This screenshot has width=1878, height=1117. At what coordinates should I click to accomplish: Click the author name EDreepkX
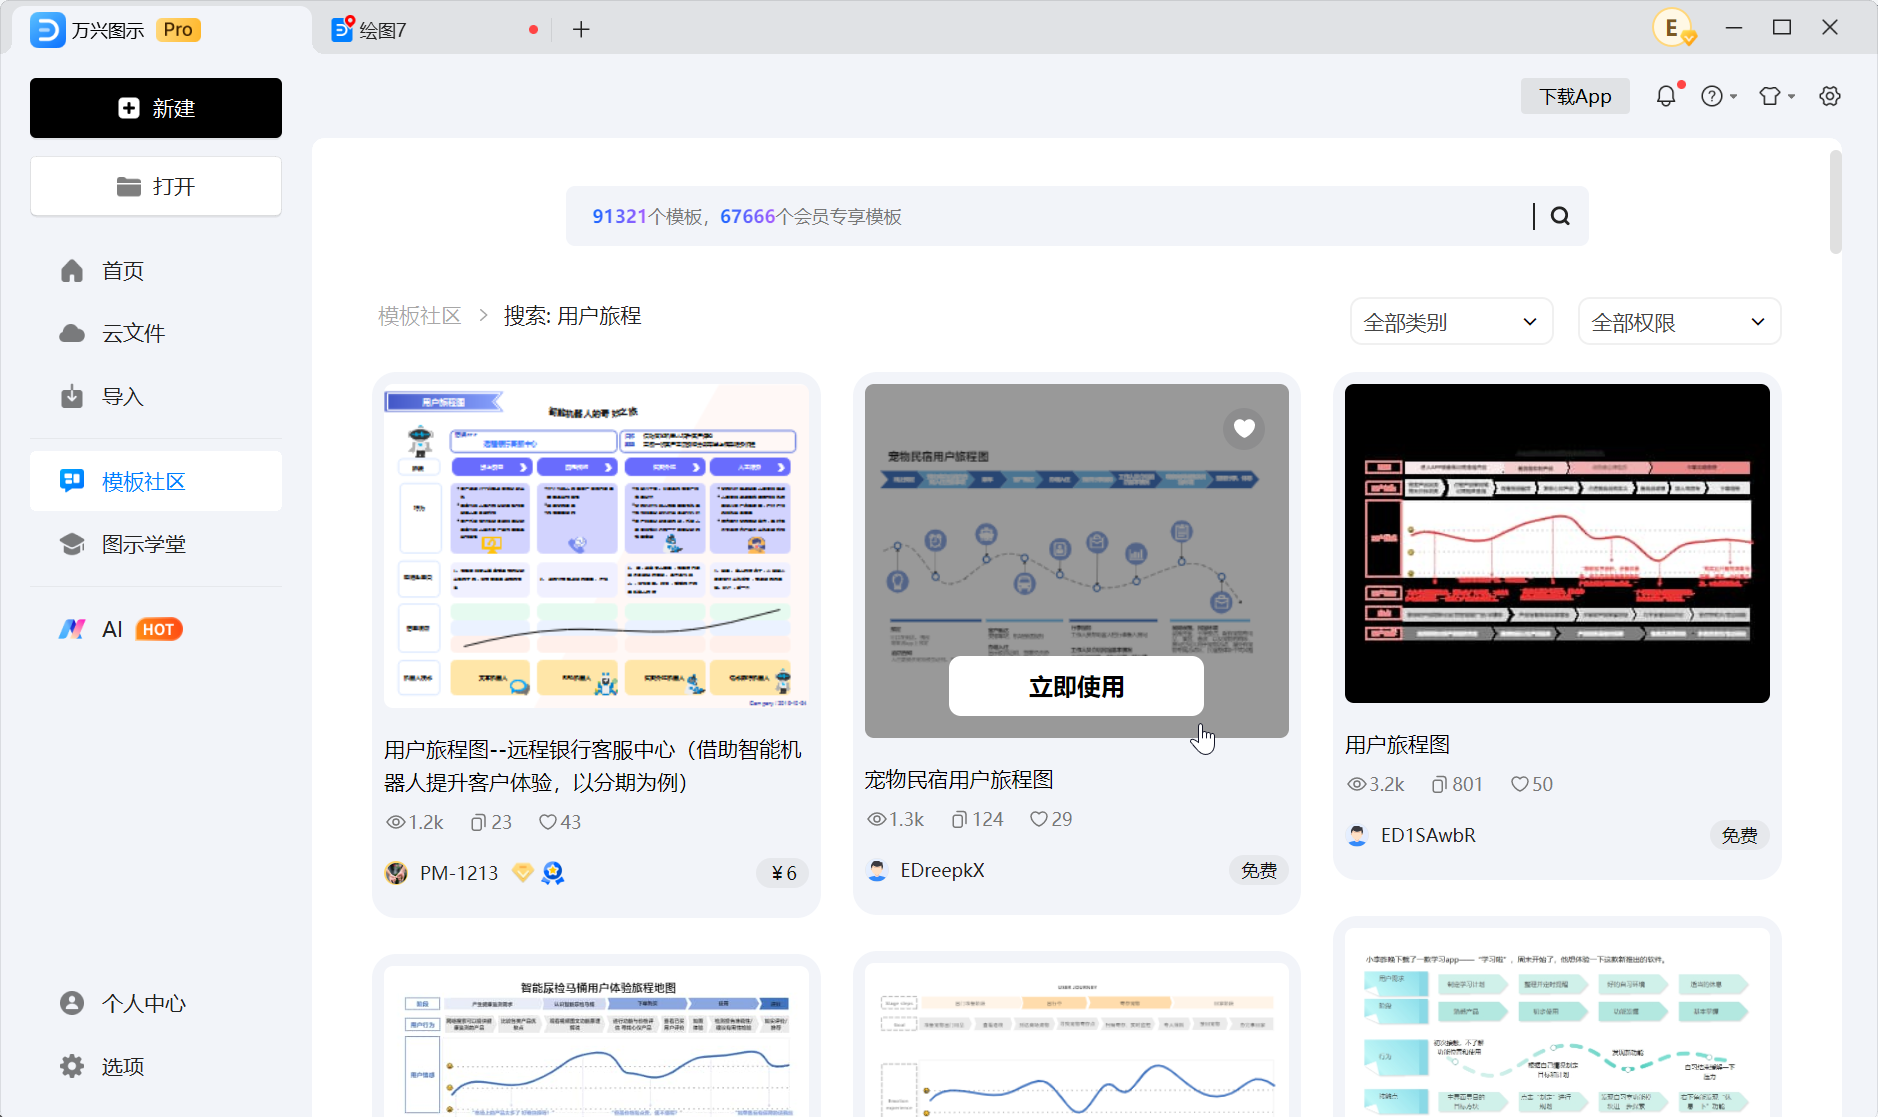(x=942, y=870)
